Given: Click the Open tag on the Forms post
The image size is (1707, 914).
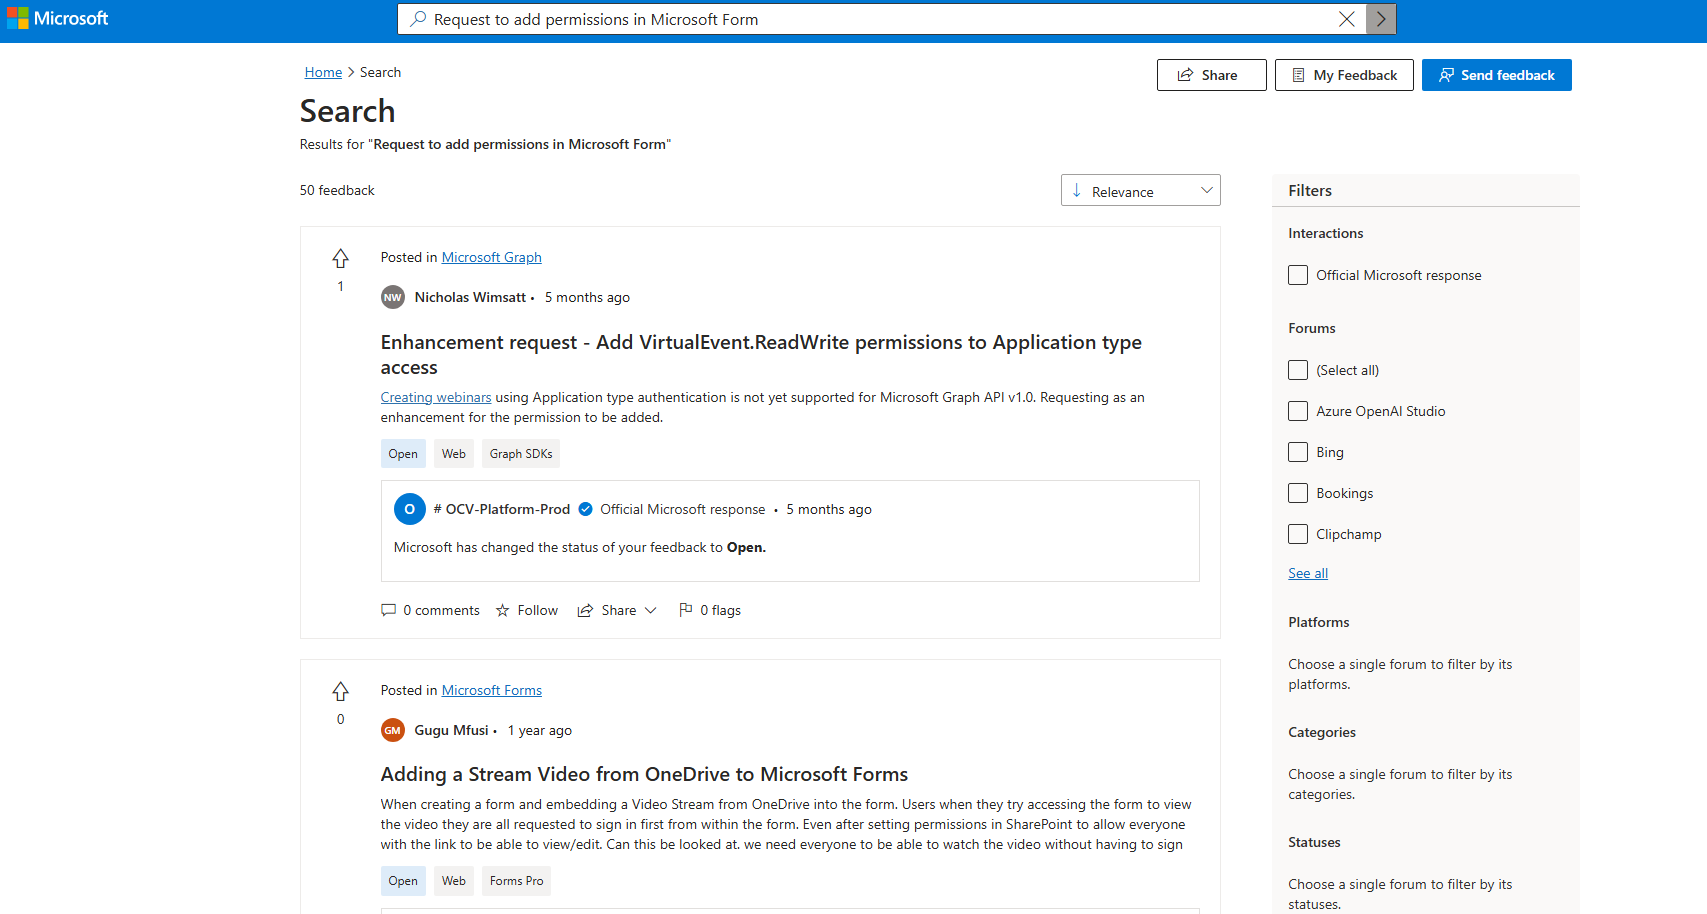Looking at the screenshot, I should coord(403,881).
